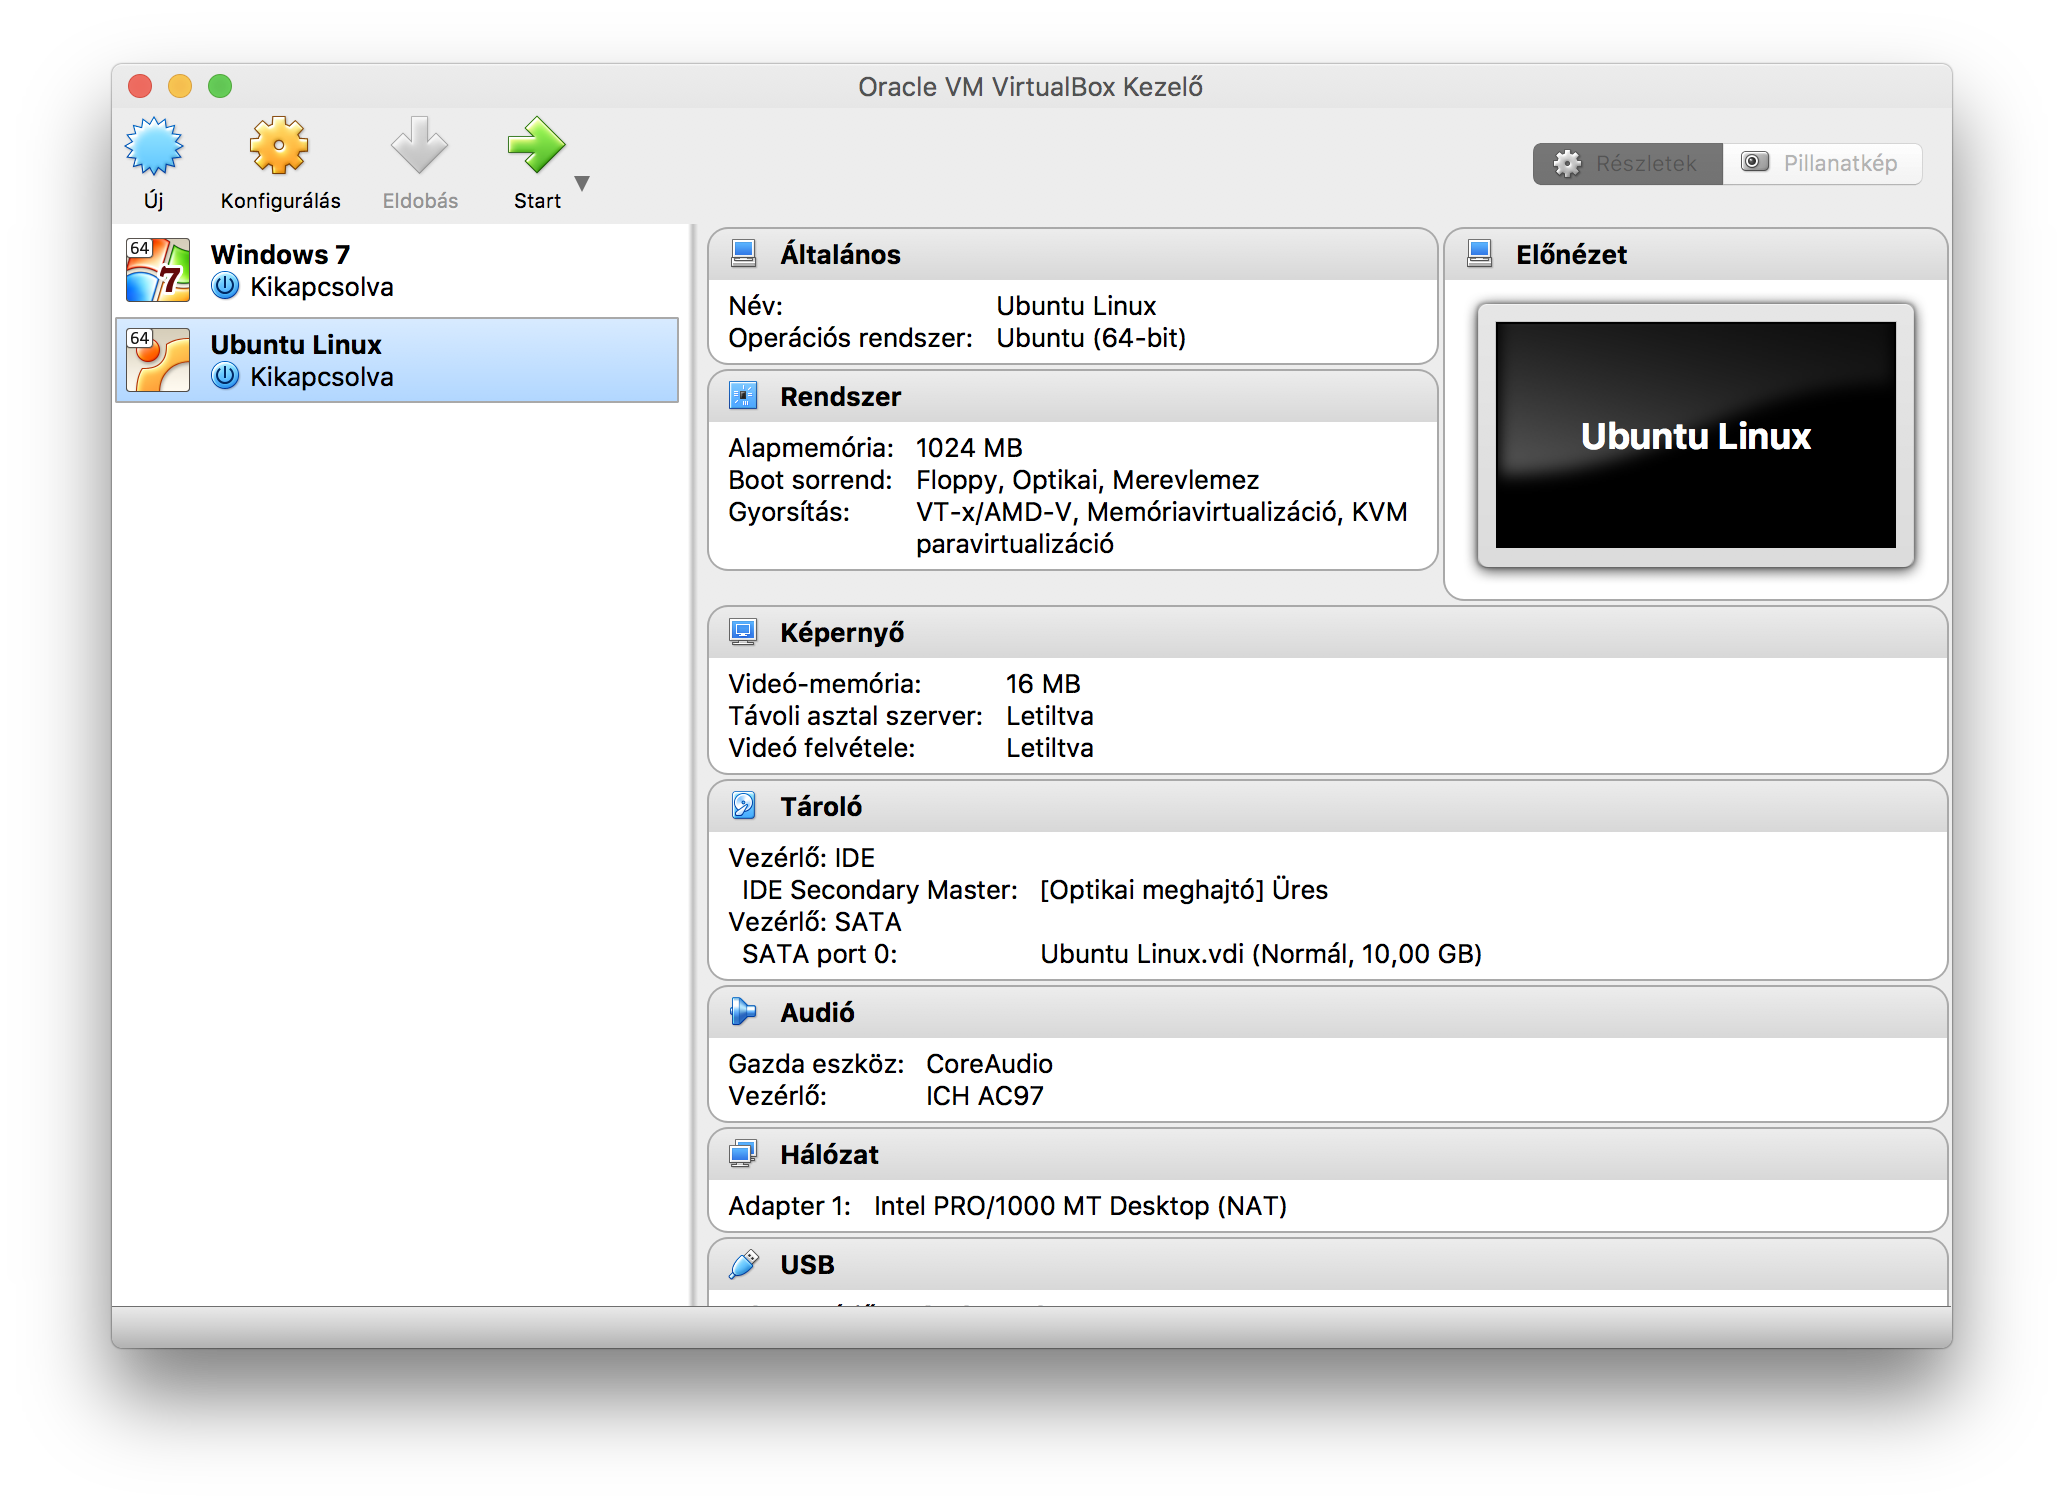The image size is (2064, 1508).
Task: Click the Audió speaker icon
Action: pyautogui.click(x=743, y=1012)
